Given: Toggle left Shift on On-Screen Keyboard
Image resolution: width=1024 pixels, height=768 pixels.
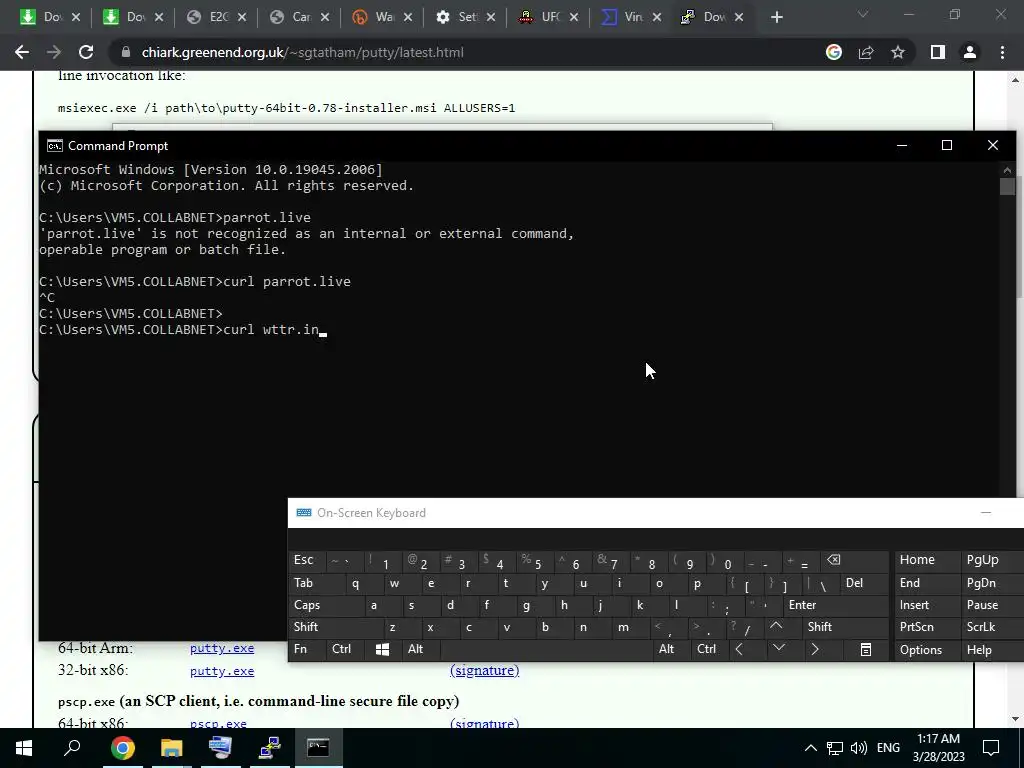Looking at the screenshot, I should (334, 627).
